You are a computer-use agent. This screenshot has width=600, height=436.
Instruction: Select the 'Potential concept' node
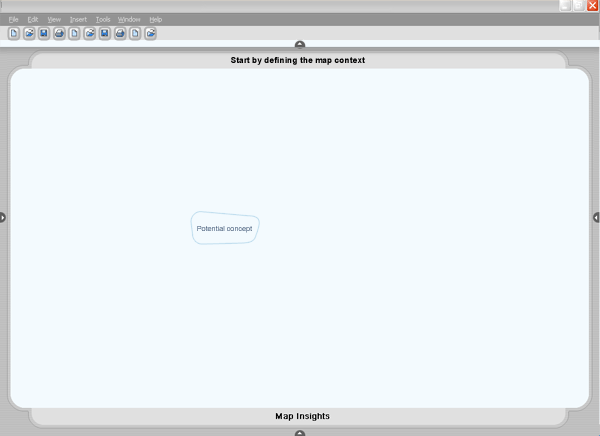coord(225,229)
